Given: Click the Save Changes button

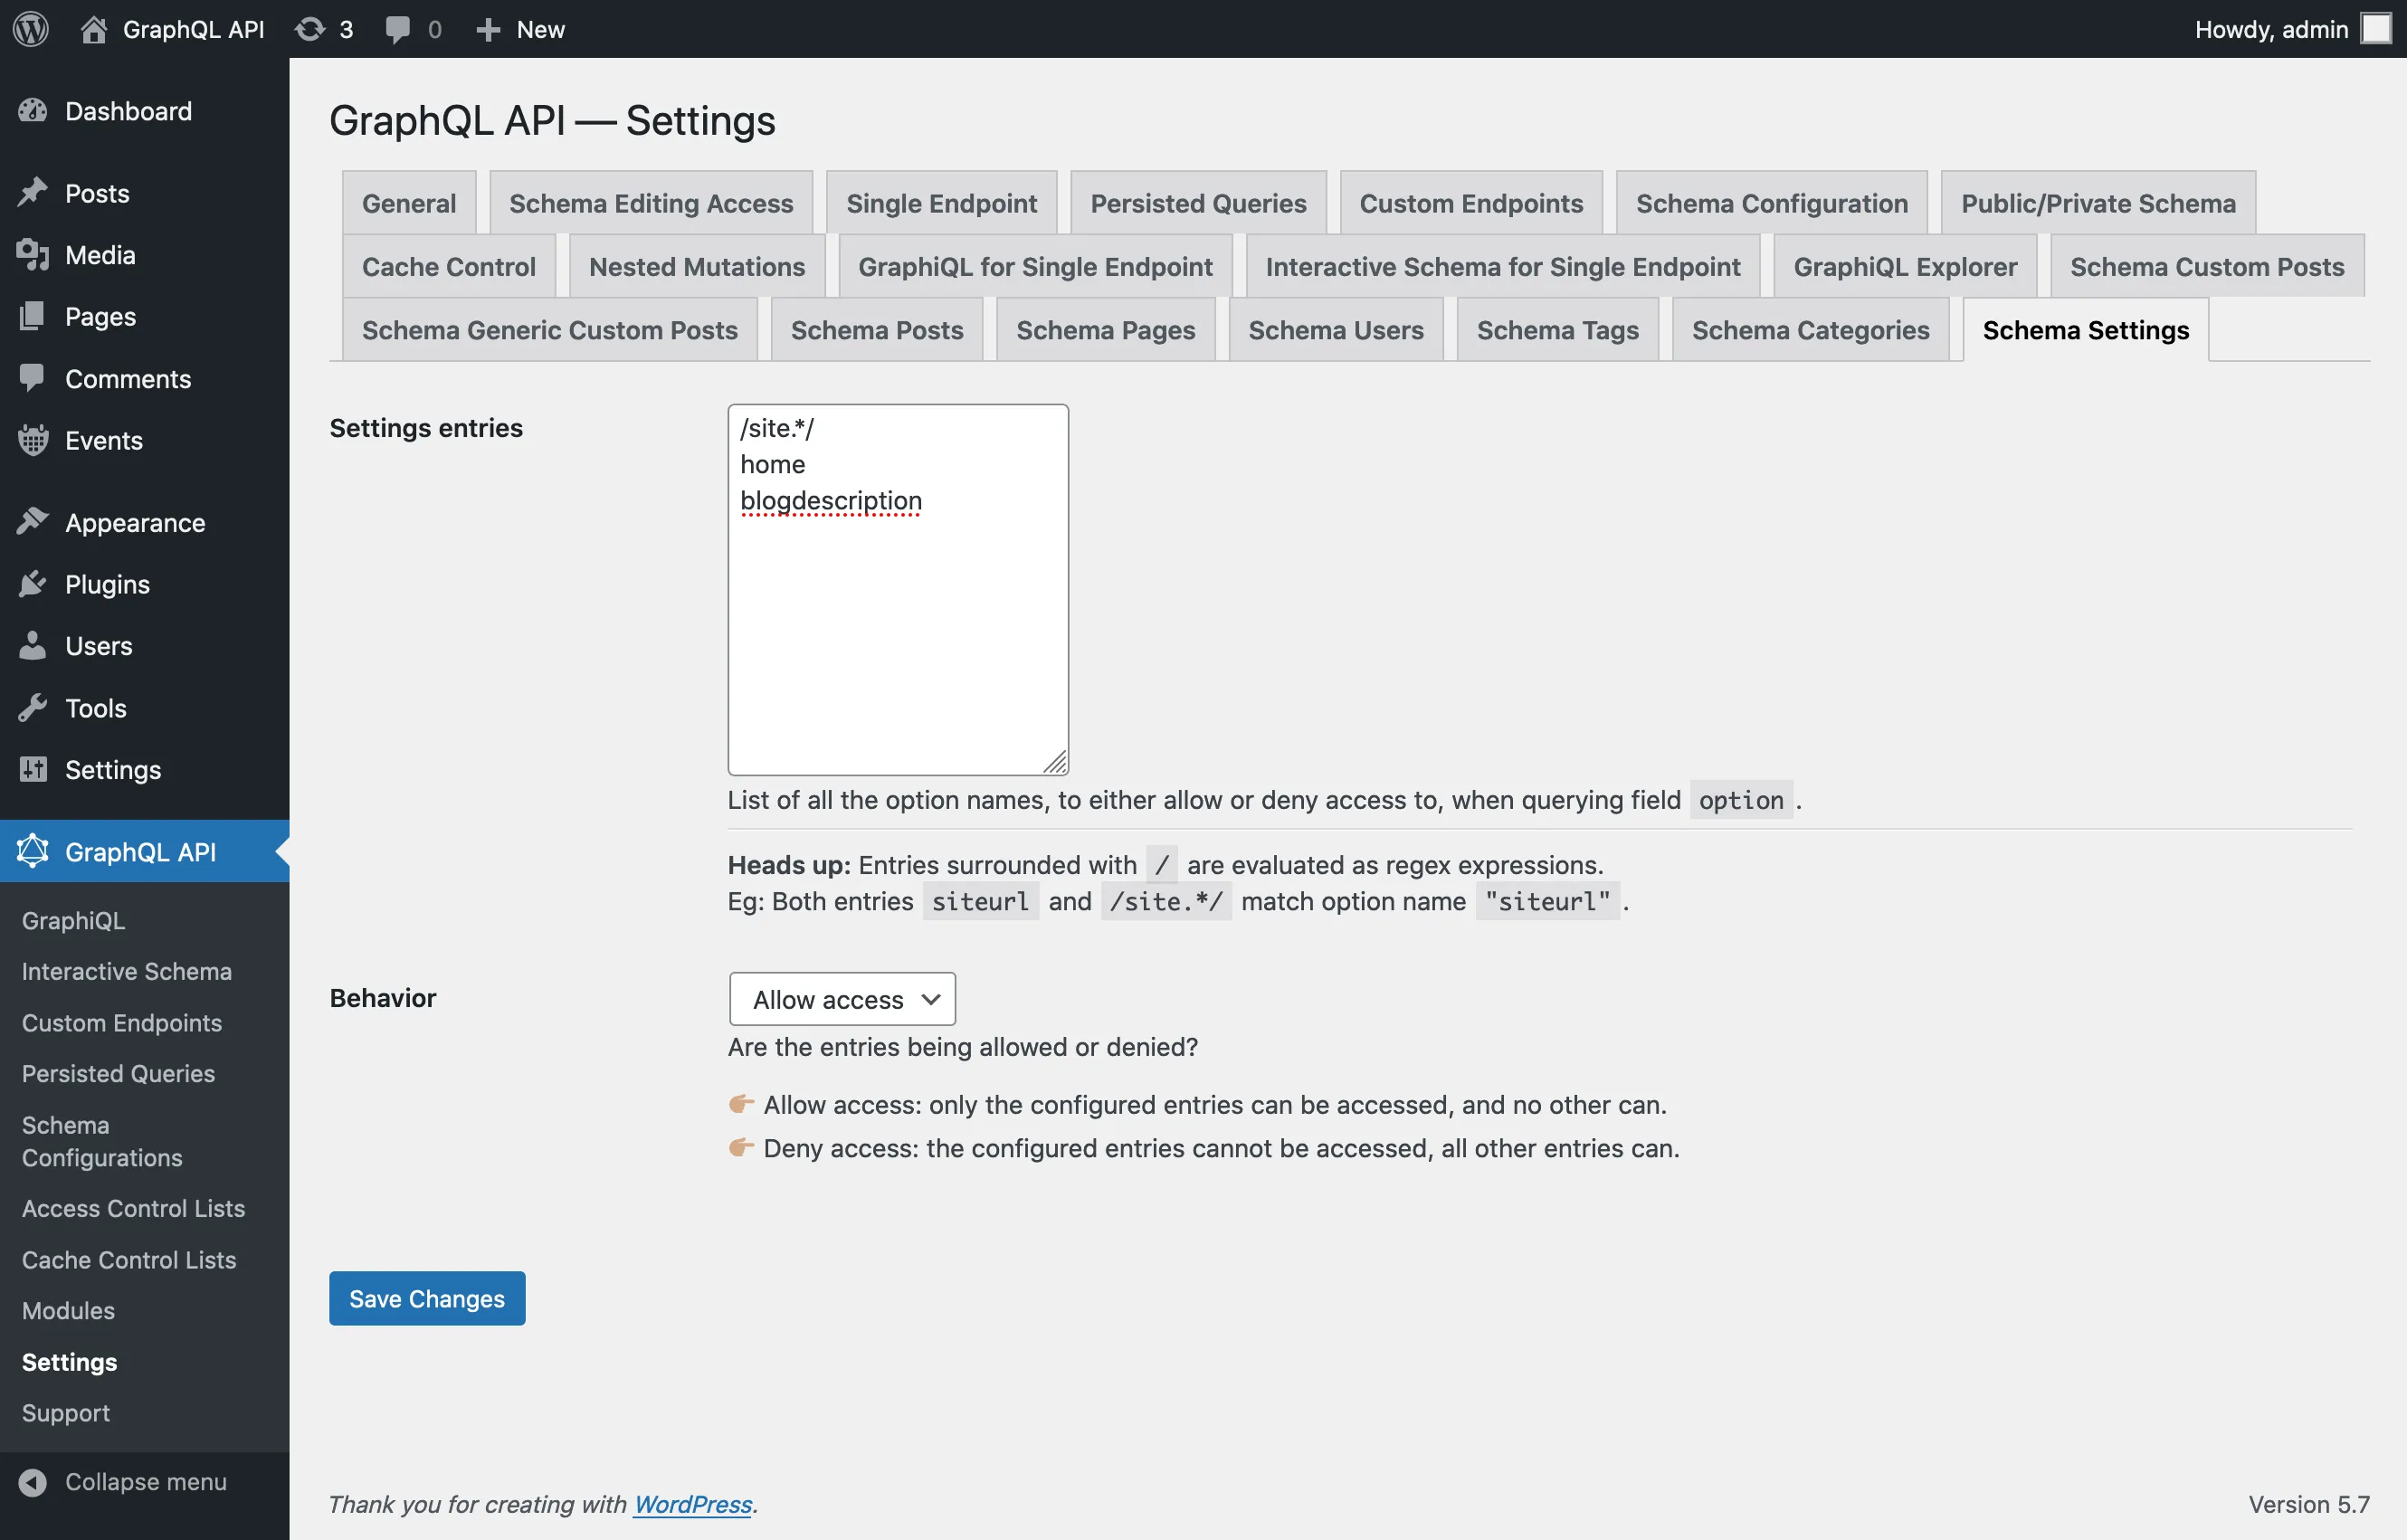Looking at the screenshot, I should coord(427,1298).
